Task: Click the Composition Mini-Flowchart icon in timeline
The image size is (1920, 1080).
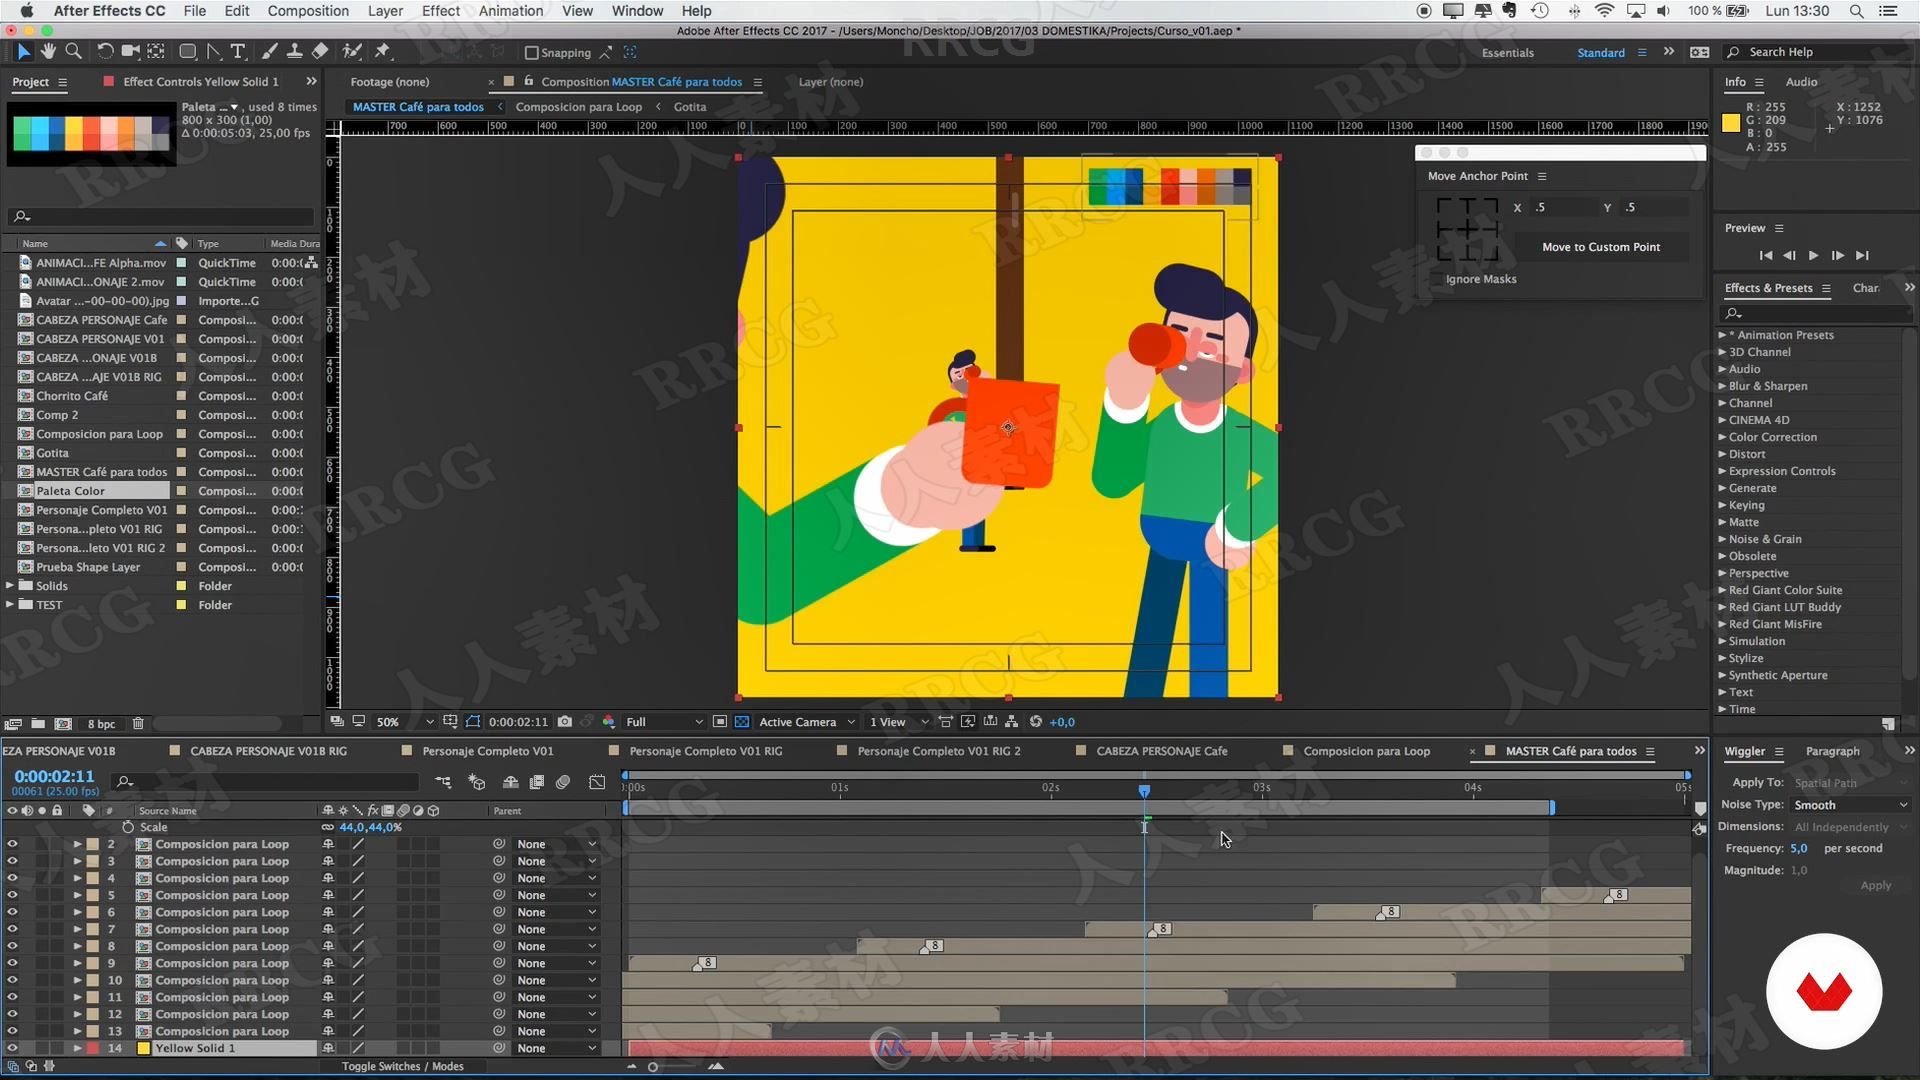Action: click(x=443, y=782)
